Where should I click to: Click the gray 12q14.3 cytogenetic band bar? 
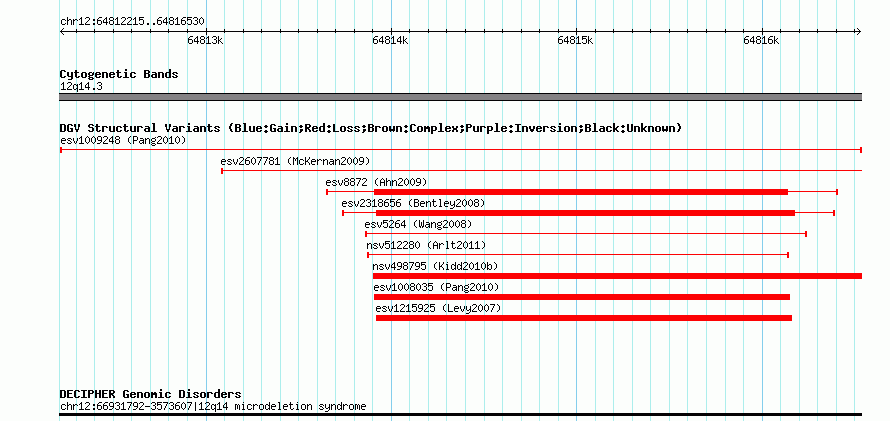(461, 97)
